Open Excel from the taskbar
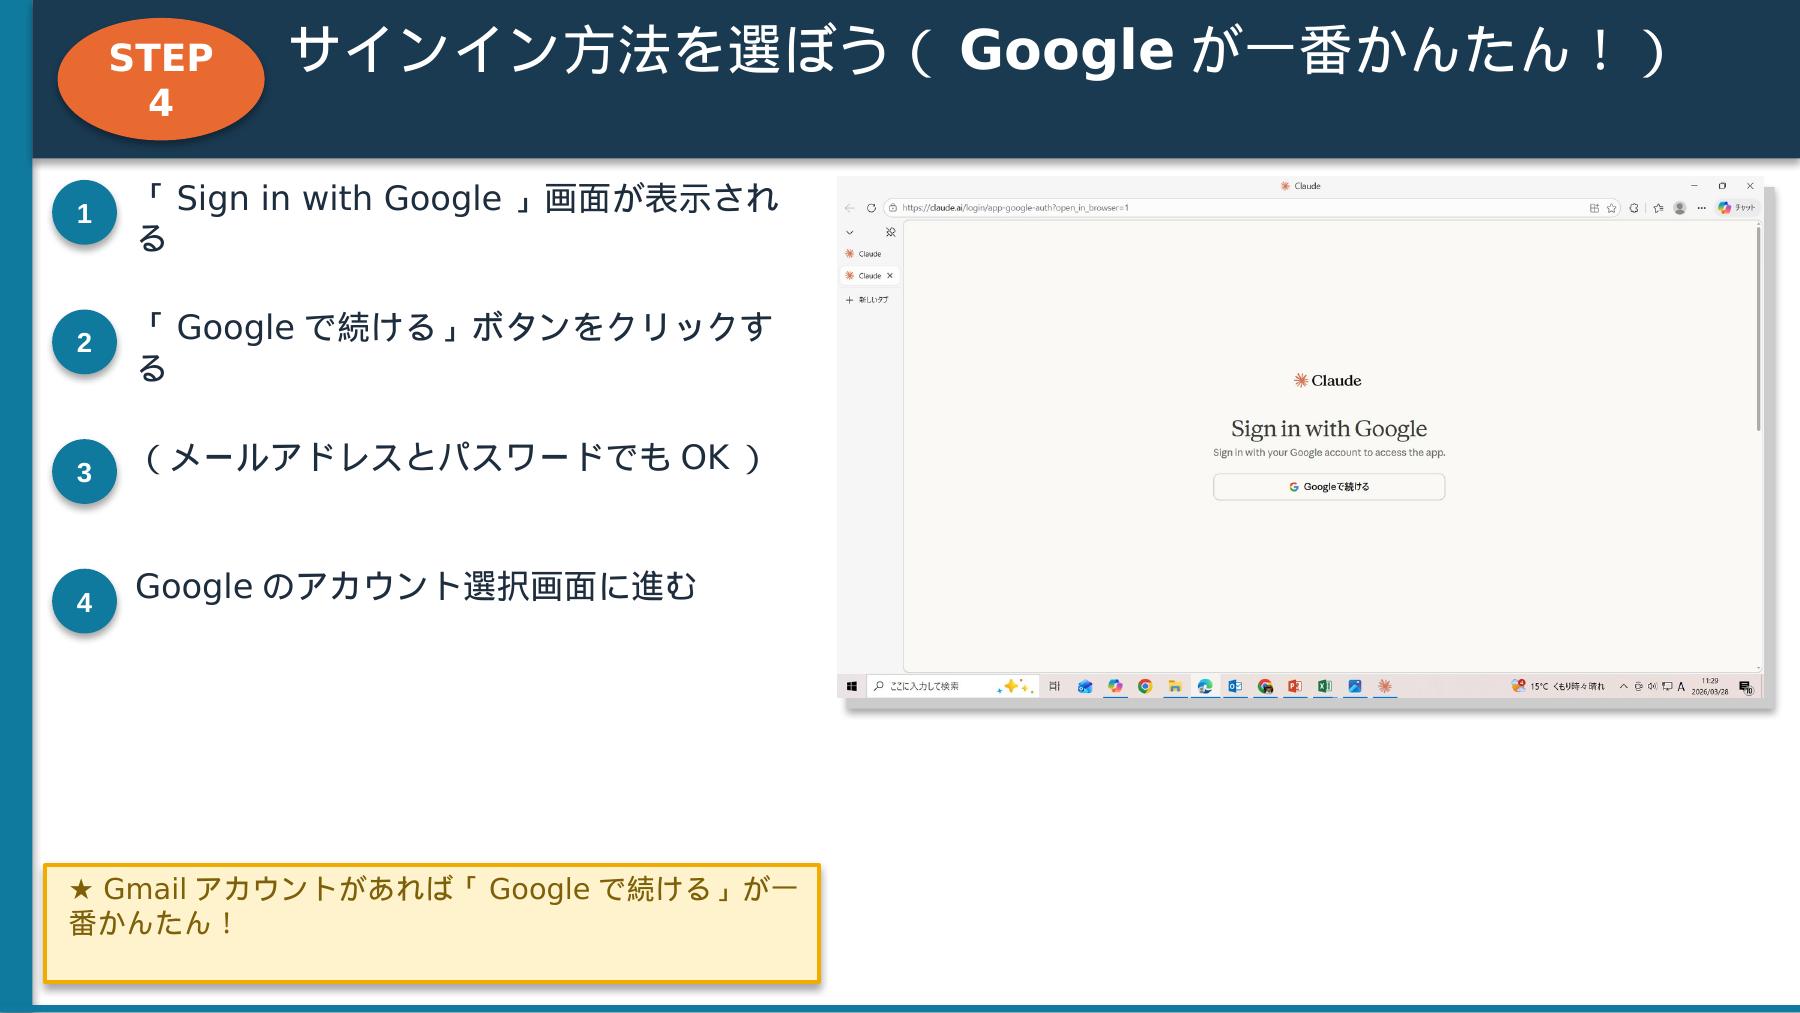The height and width of the screenshot is (1013, 1800). (x=1323, y=685)
